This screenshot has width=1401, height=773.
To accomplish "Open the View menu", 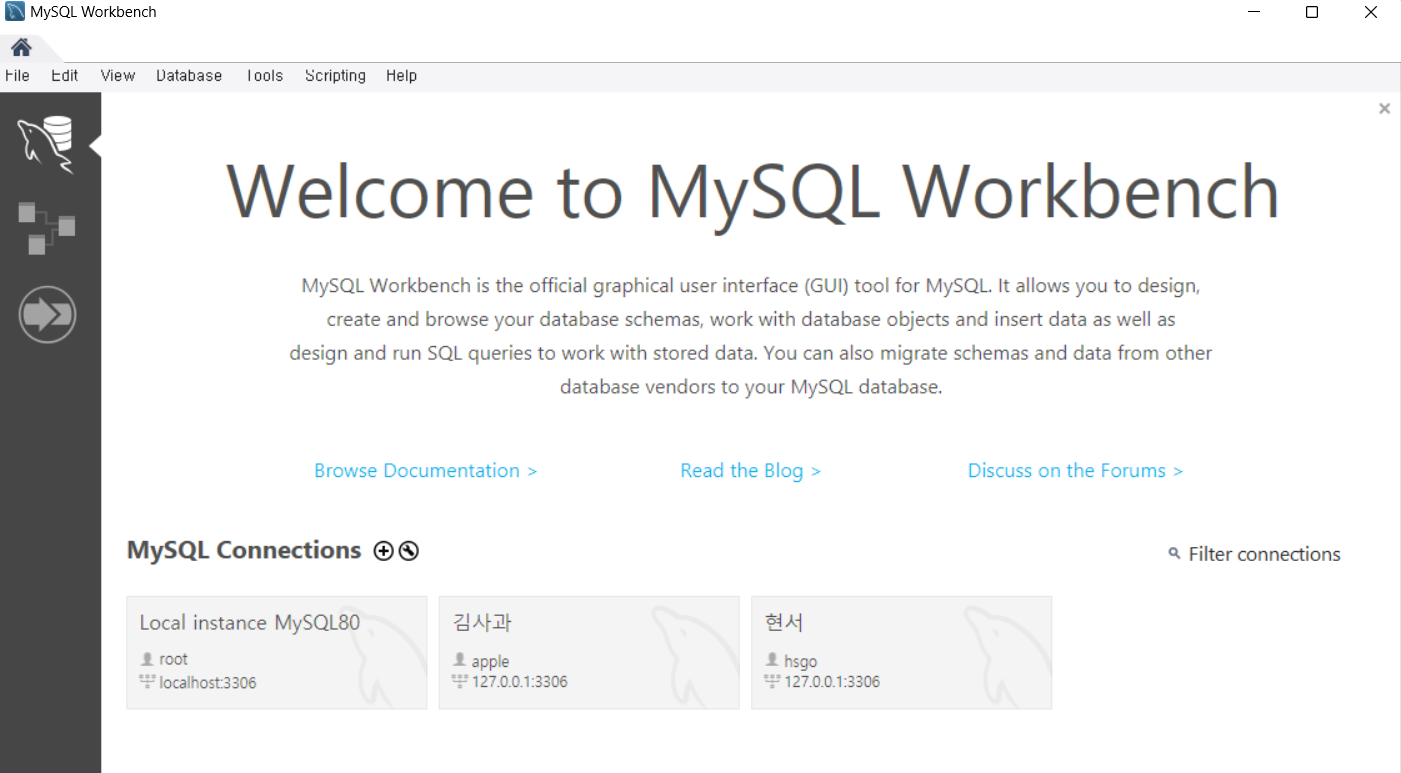I will click(118, 76).
